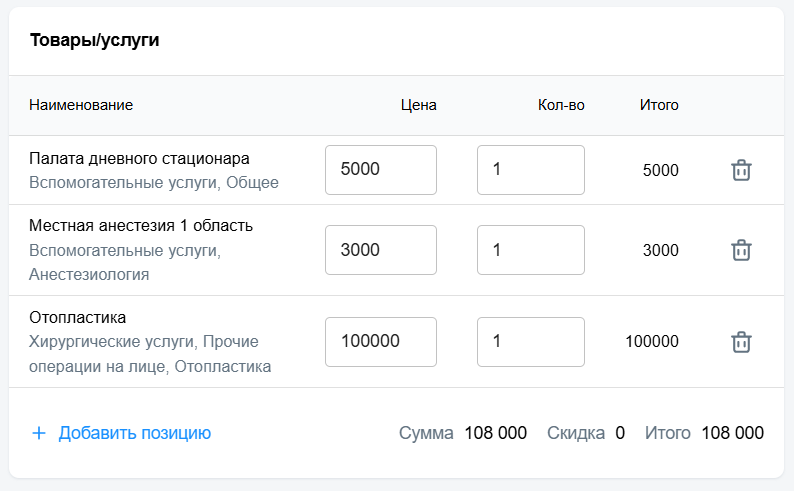Screen dimensions: 794x491
Task: Click the Наименование column header
Action: click(81, 105)
